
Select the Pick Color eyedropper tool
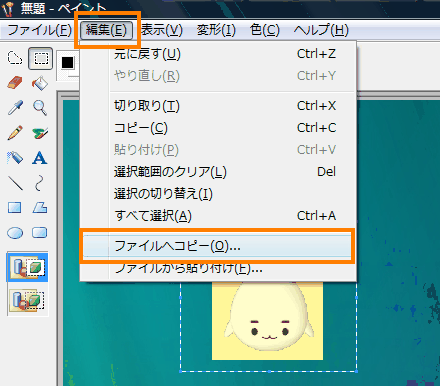point(15,108)
